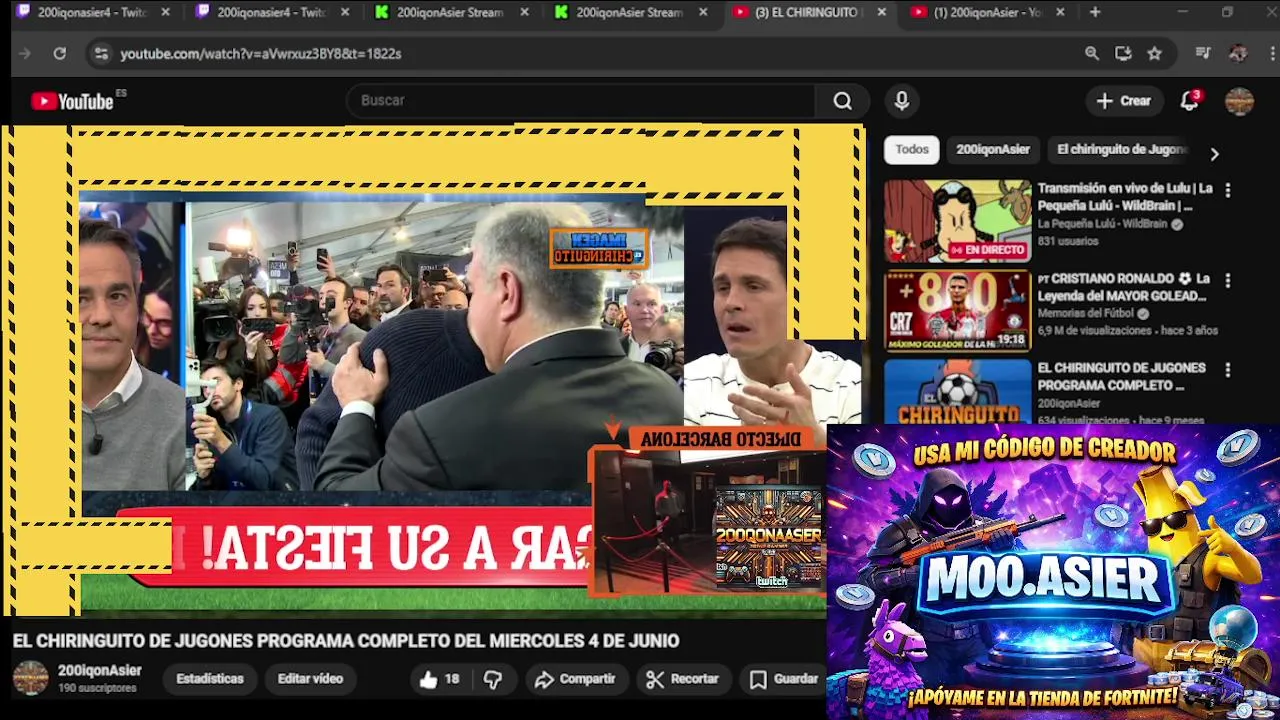Open La Pequeña Lulú live thumbnail
Image resolution: width=1280 pixels, height=720 pixels.
click(x=957, y=221)
